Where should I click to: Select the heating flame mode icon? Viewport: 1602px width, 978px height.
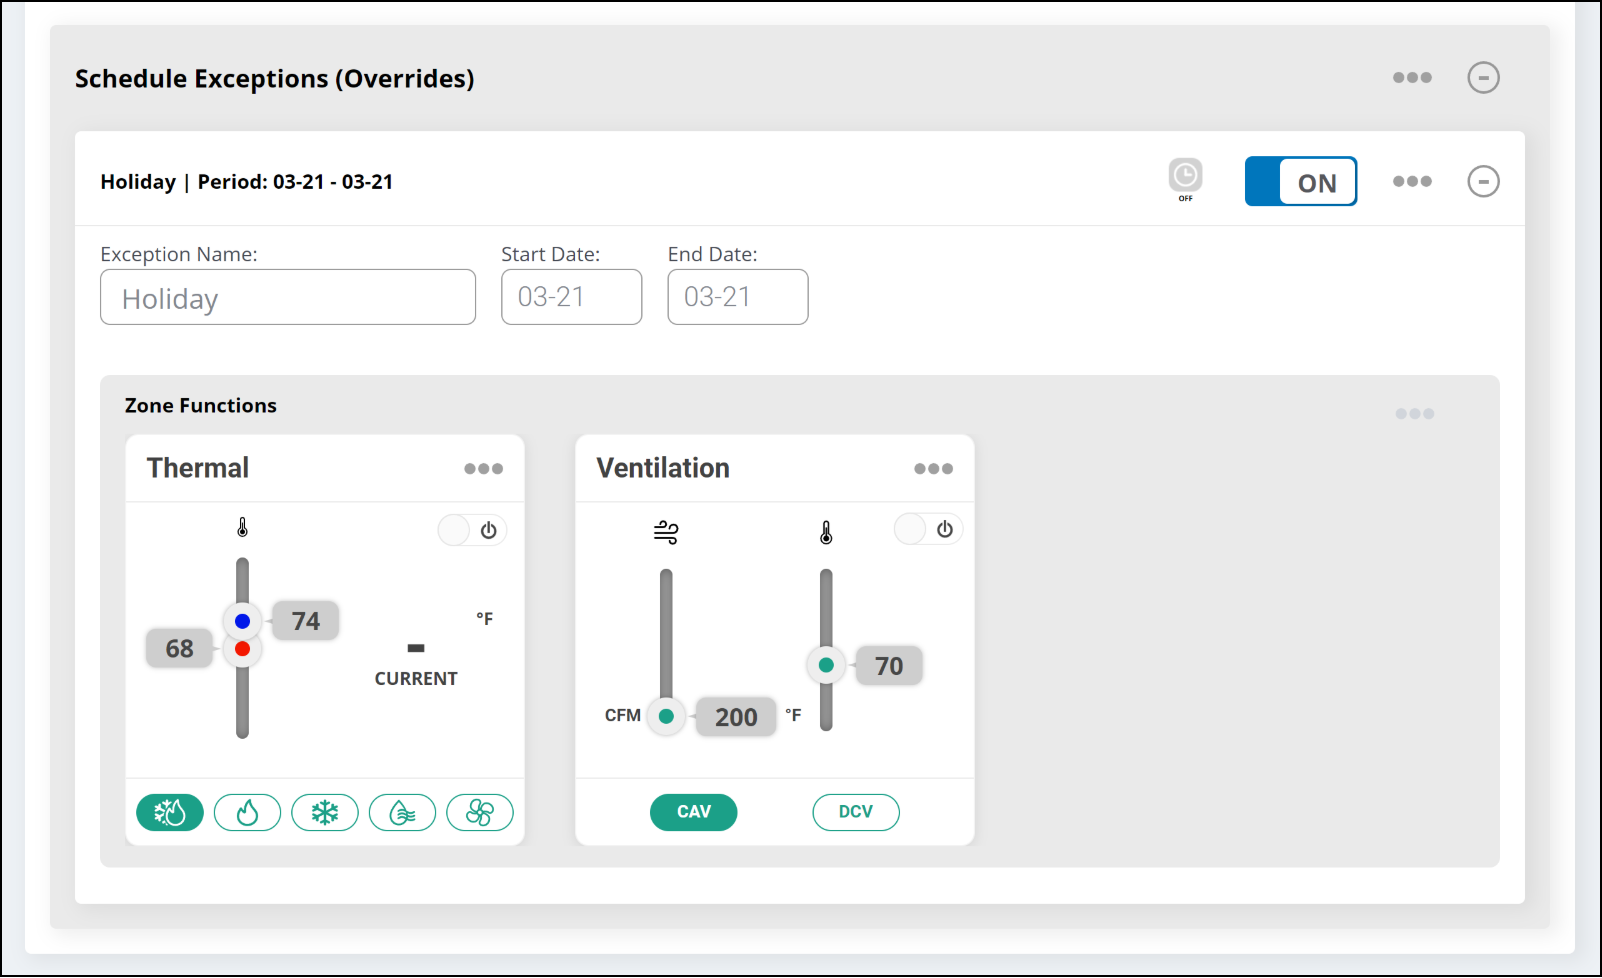[x=247, y=813]
